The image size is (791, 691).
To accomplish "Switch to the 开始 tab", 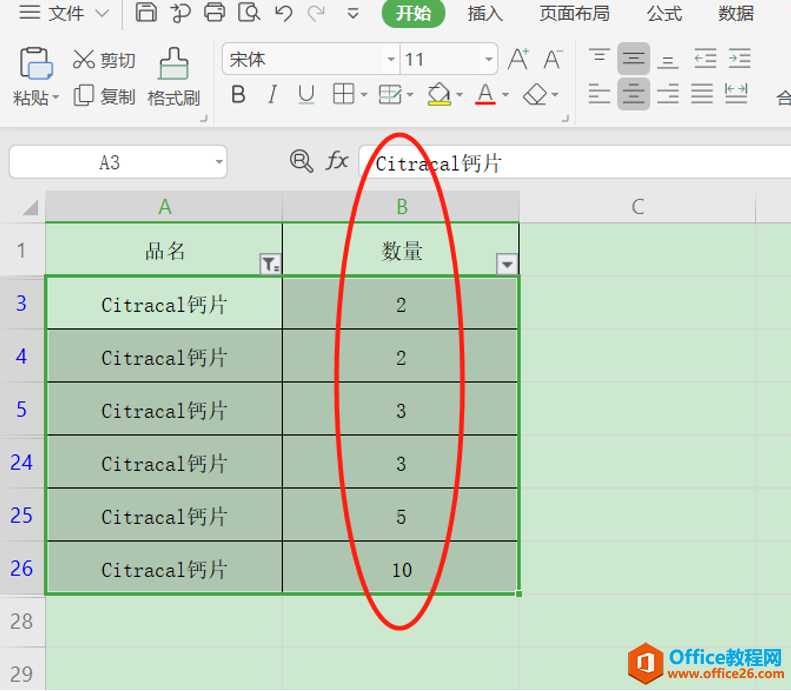I will pyautogui.click(x=413, y=13).
